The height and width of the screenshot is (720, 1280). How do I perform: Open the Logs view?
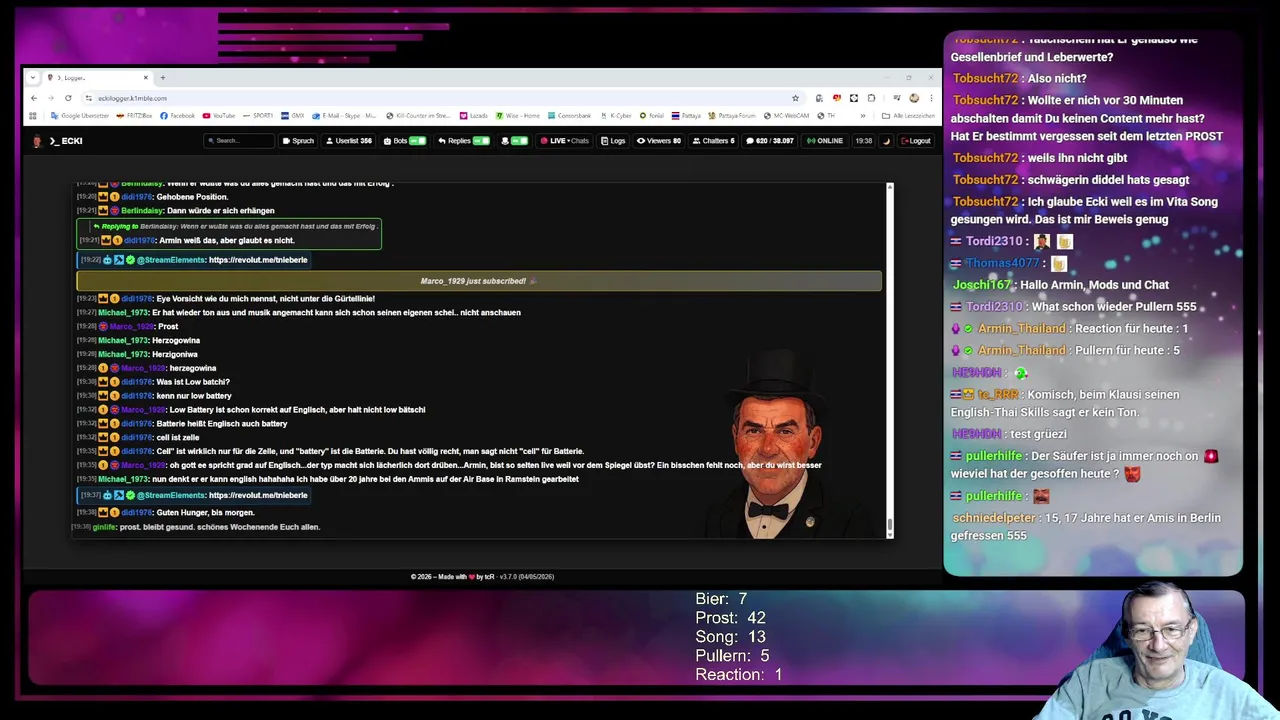[613, 141]
